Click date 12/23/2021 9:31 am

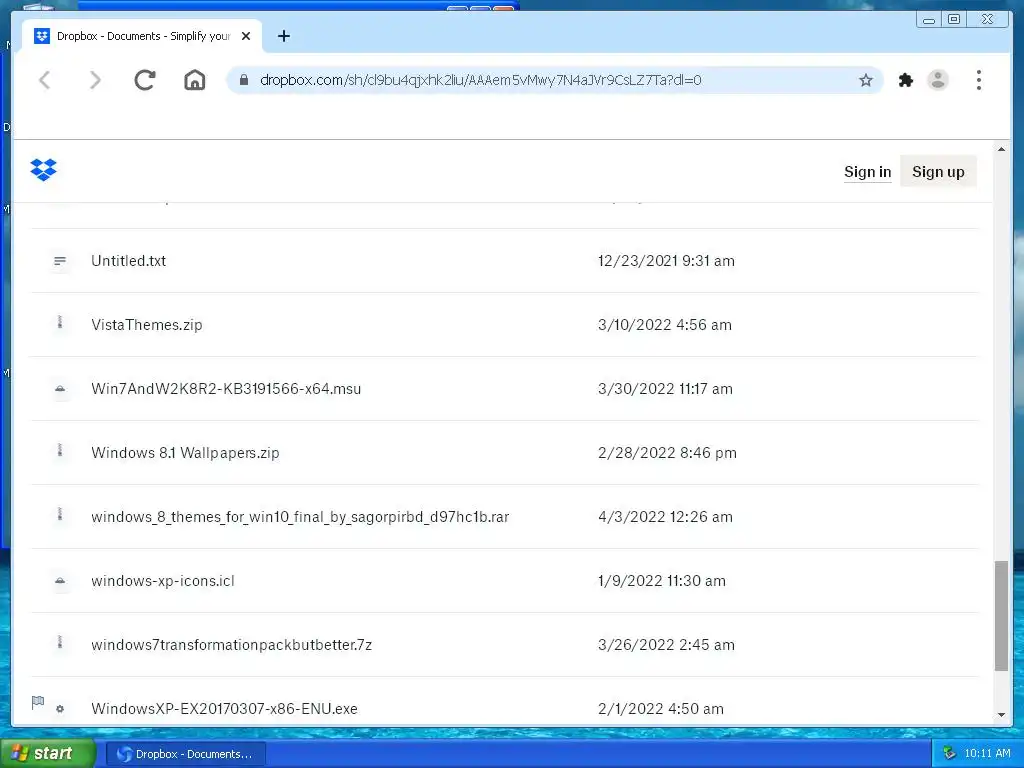pyautogui.click(x=666, y=261)
